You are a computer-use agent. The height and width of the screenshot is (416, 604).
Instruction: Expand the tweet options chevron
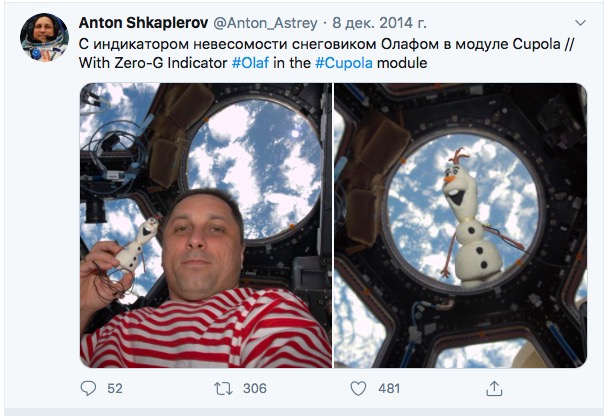tap(580, 23)
